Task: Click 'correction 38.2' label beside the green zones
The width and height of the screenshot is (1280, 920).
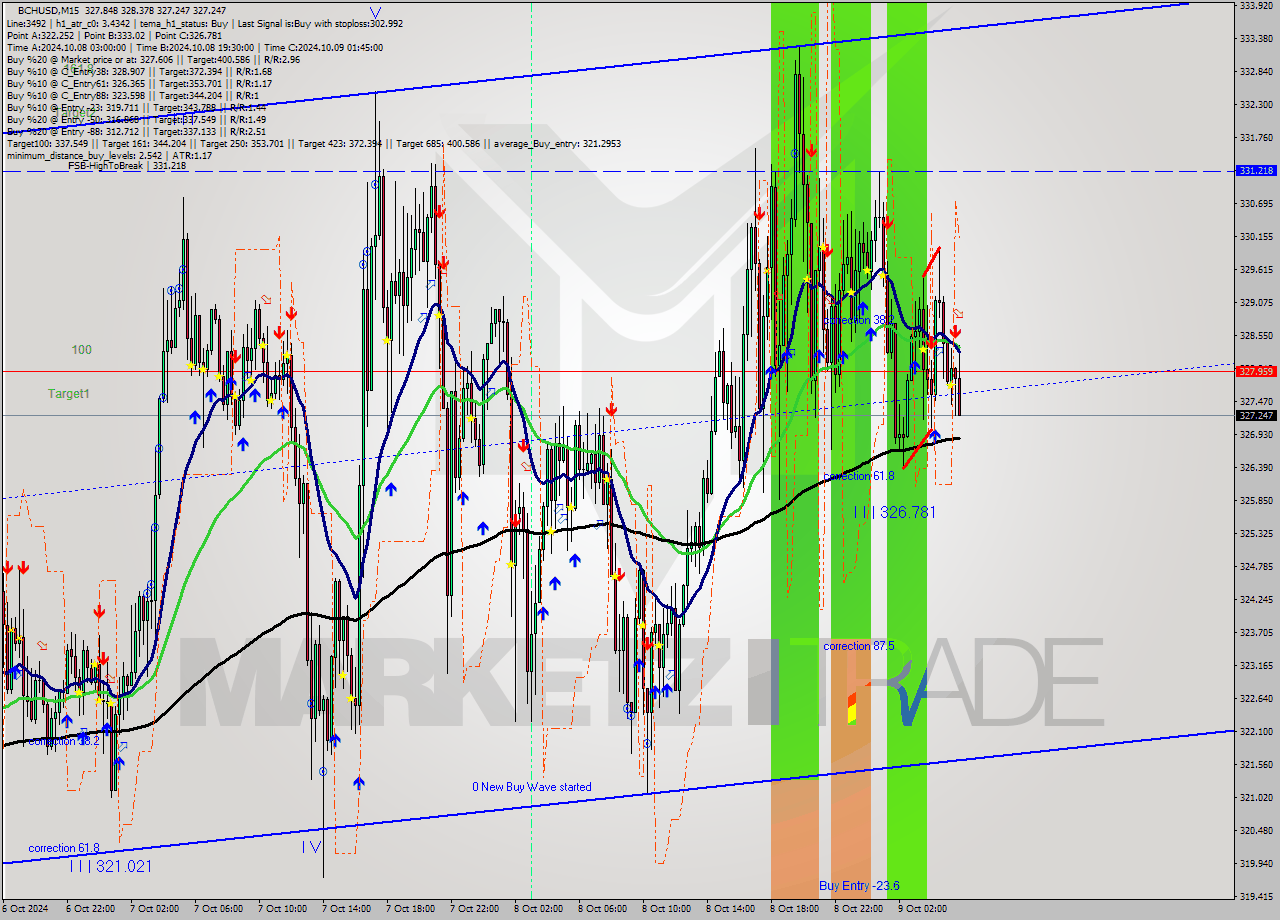Action: 858,320
